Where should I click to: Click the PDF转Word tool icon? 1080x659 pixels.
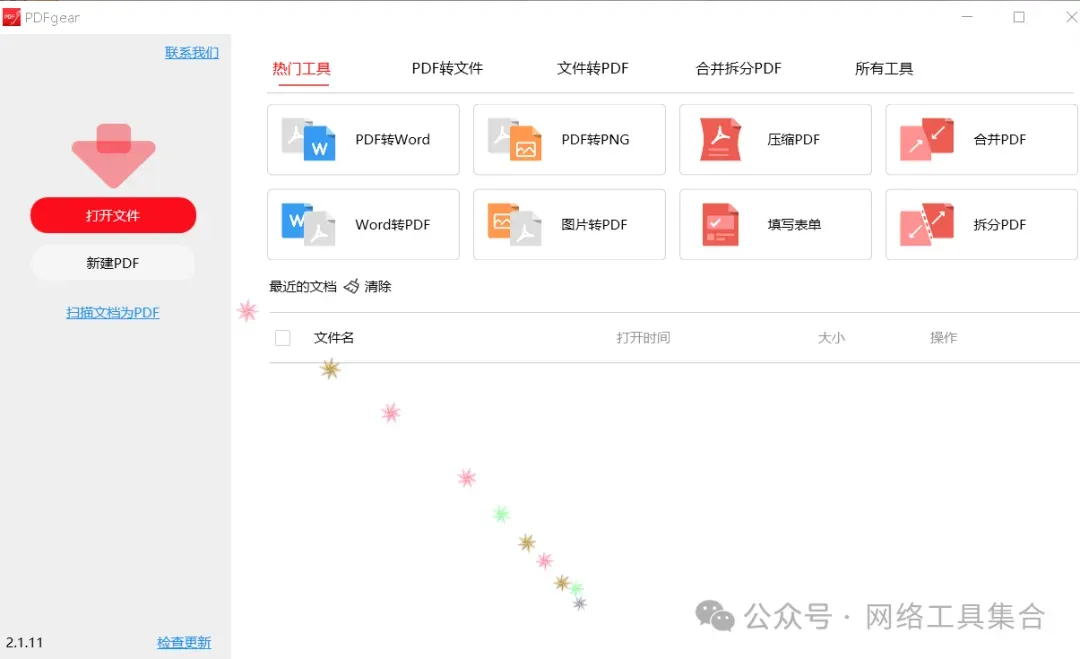coord(309,139)
